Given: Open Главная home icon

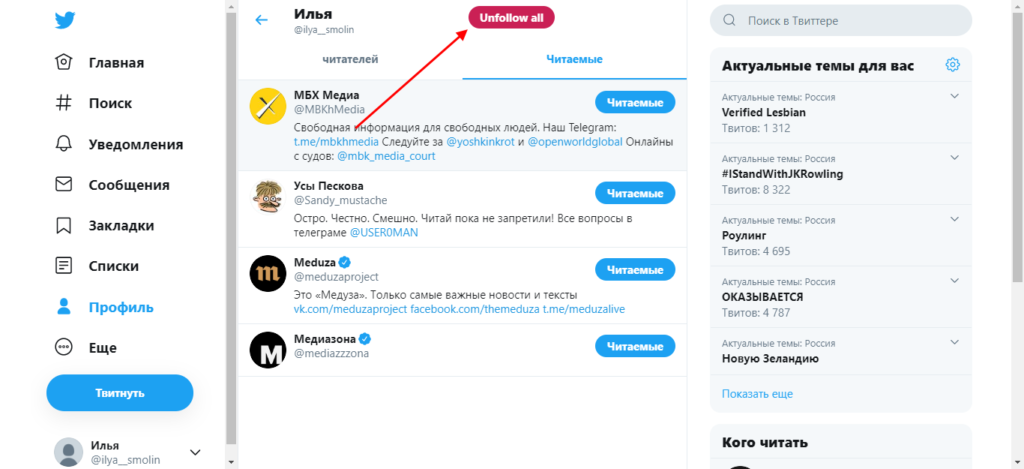Looking at the screenshot, I should (x=64, y=62).
